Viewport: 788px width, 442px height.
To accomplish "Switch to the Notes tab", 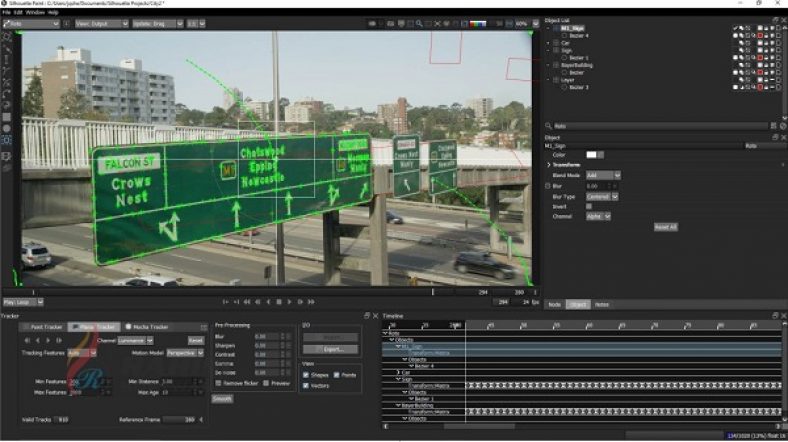I will [602, 304].
